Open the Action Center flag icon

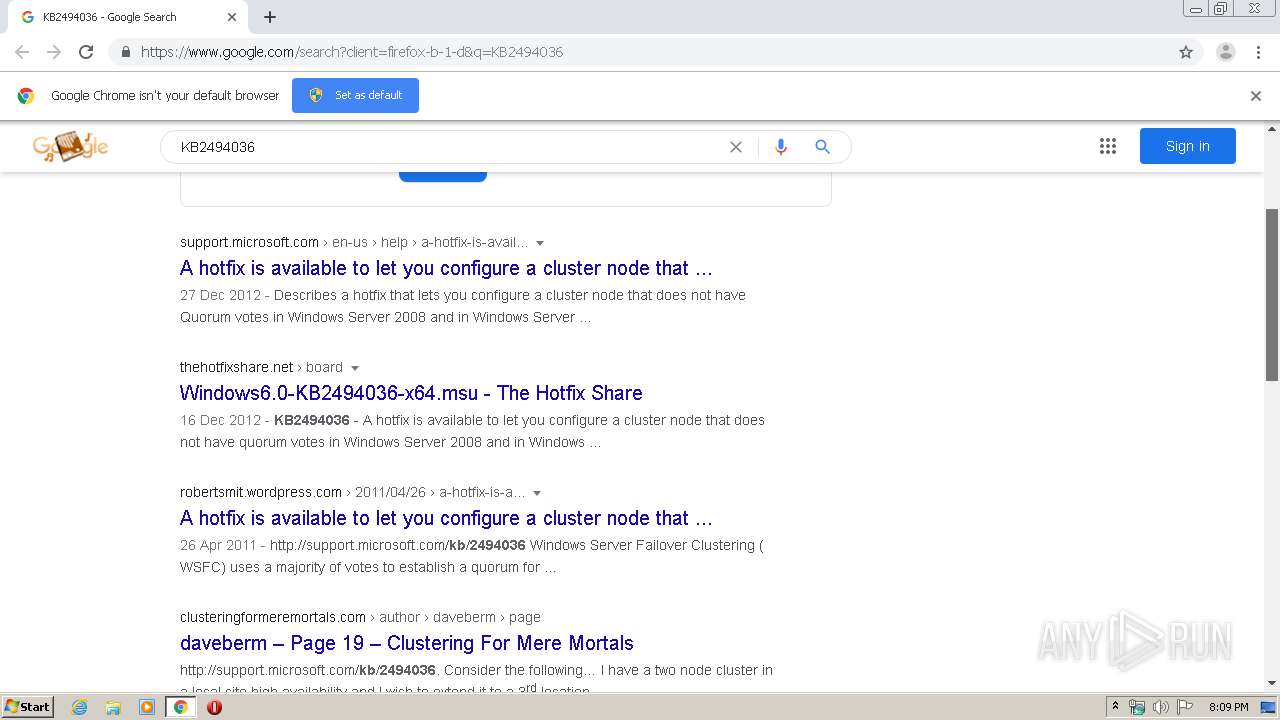(x=1185, y=707)
